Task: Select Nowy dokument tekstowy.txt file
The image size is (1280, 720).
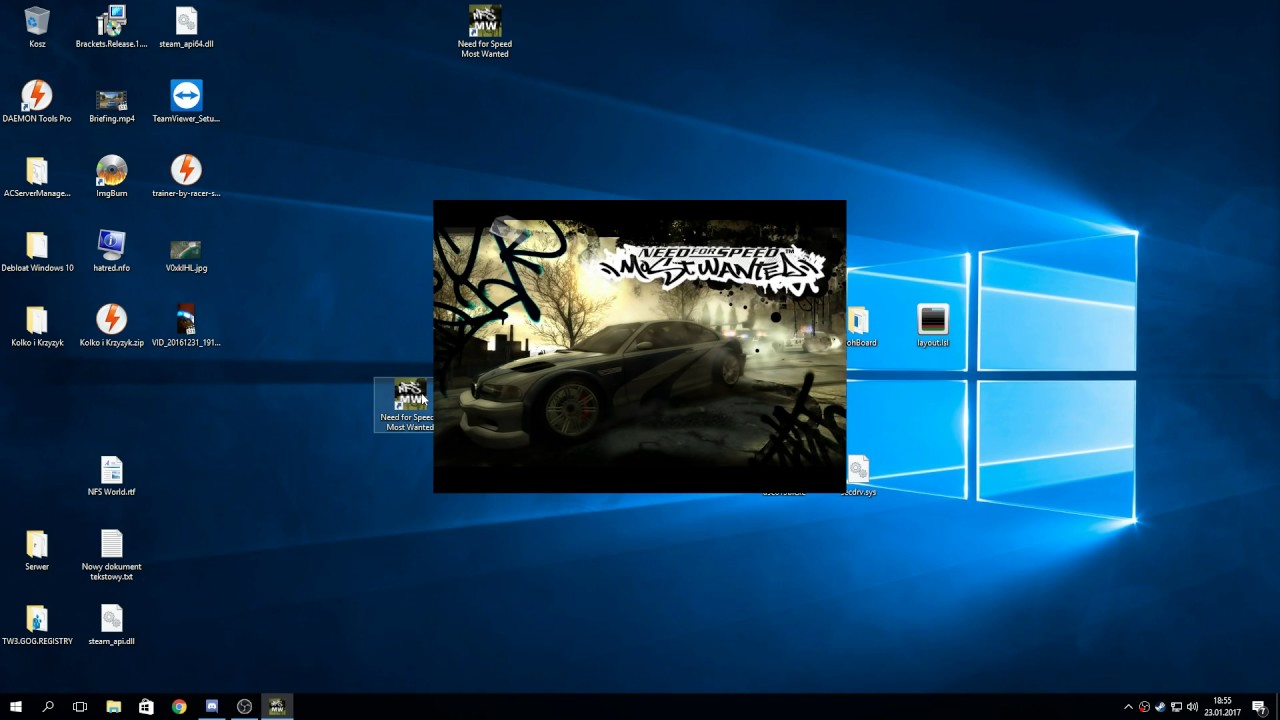Action: tap(111, 554)
